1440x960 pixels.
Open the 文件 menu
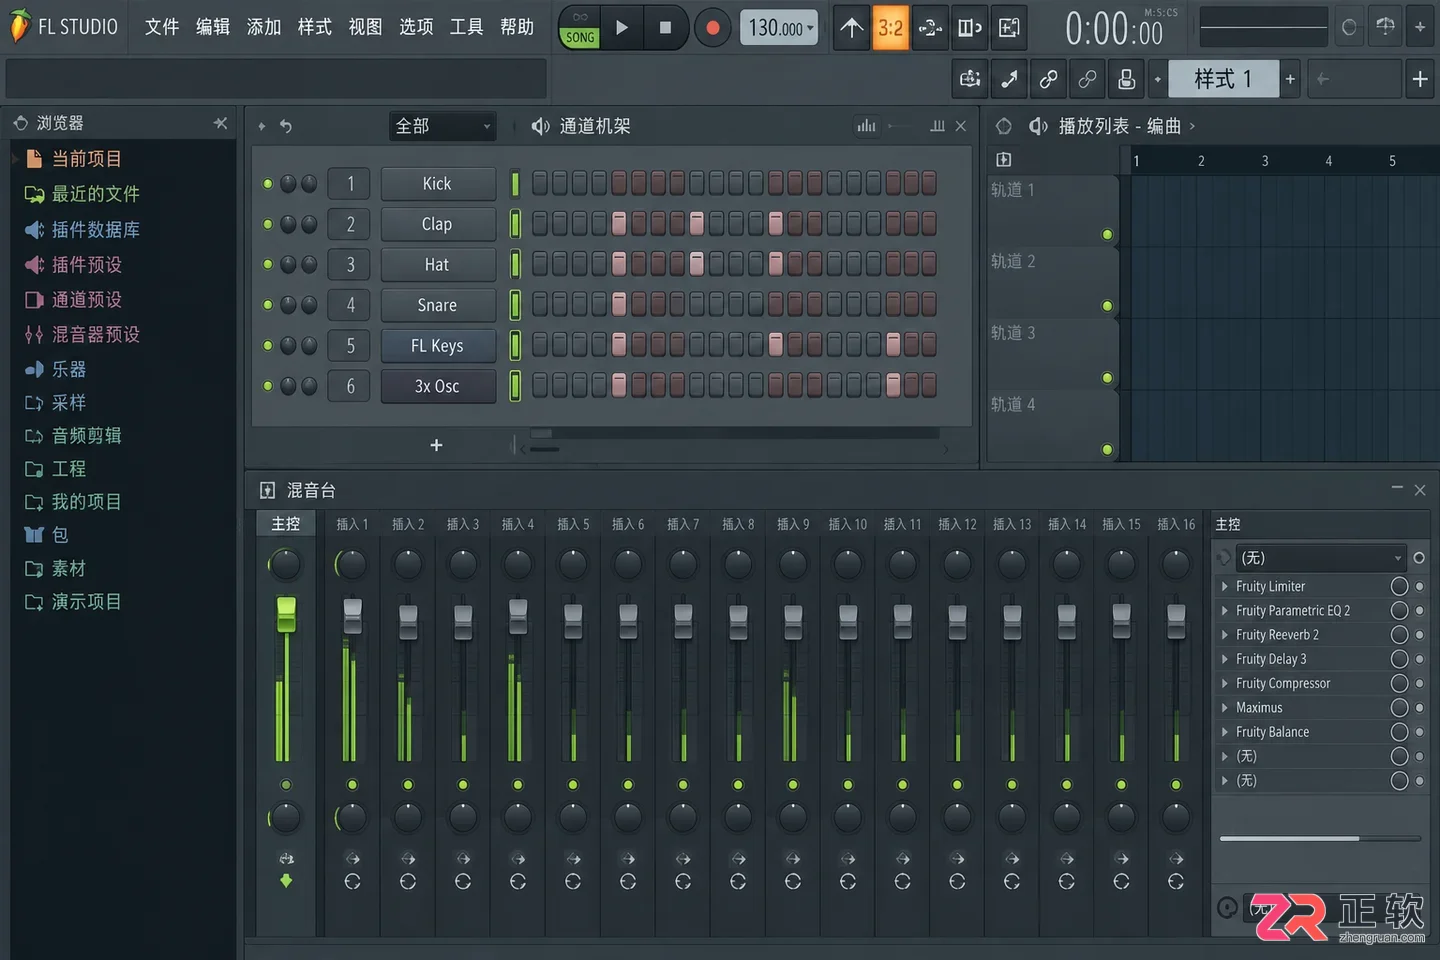click(162, 27)
